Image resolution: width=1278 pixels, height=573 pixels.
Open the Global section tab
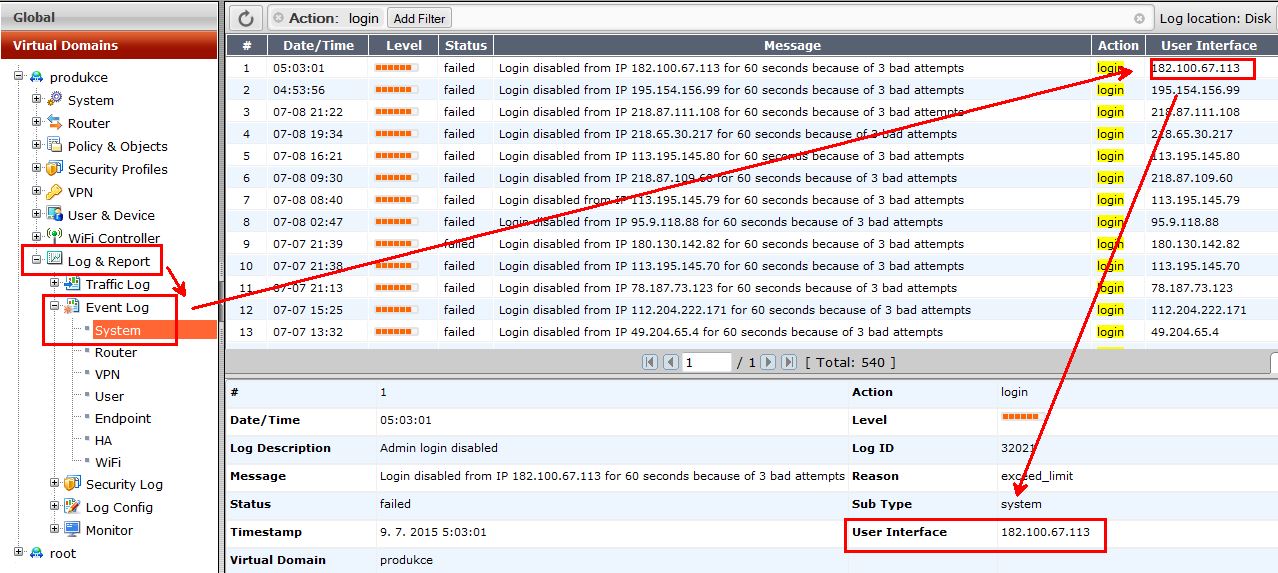(x=108, y=16)
